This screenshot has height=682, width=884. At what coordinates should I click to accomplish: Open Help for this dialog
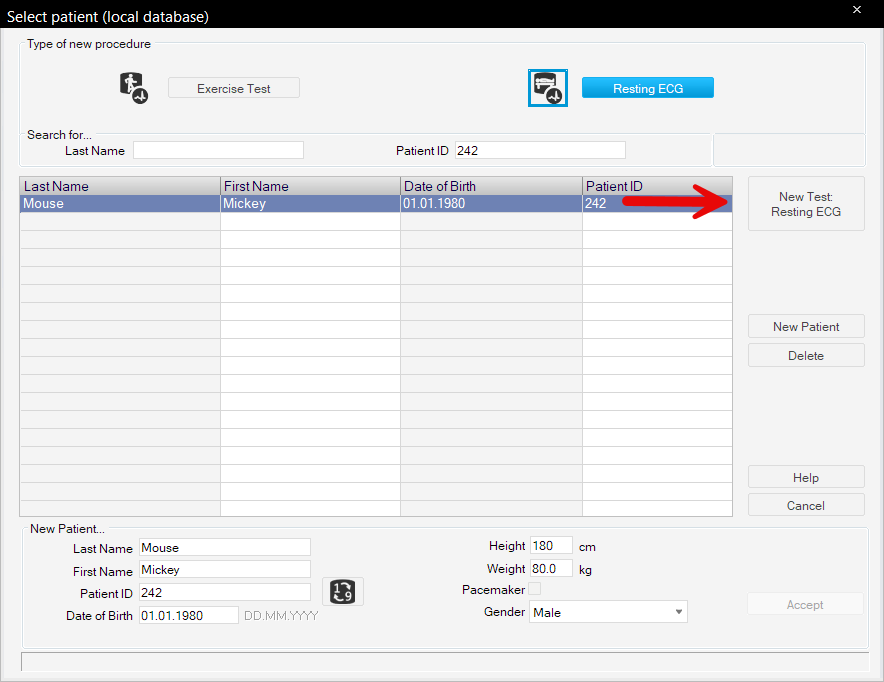click(x=806, y=478)
